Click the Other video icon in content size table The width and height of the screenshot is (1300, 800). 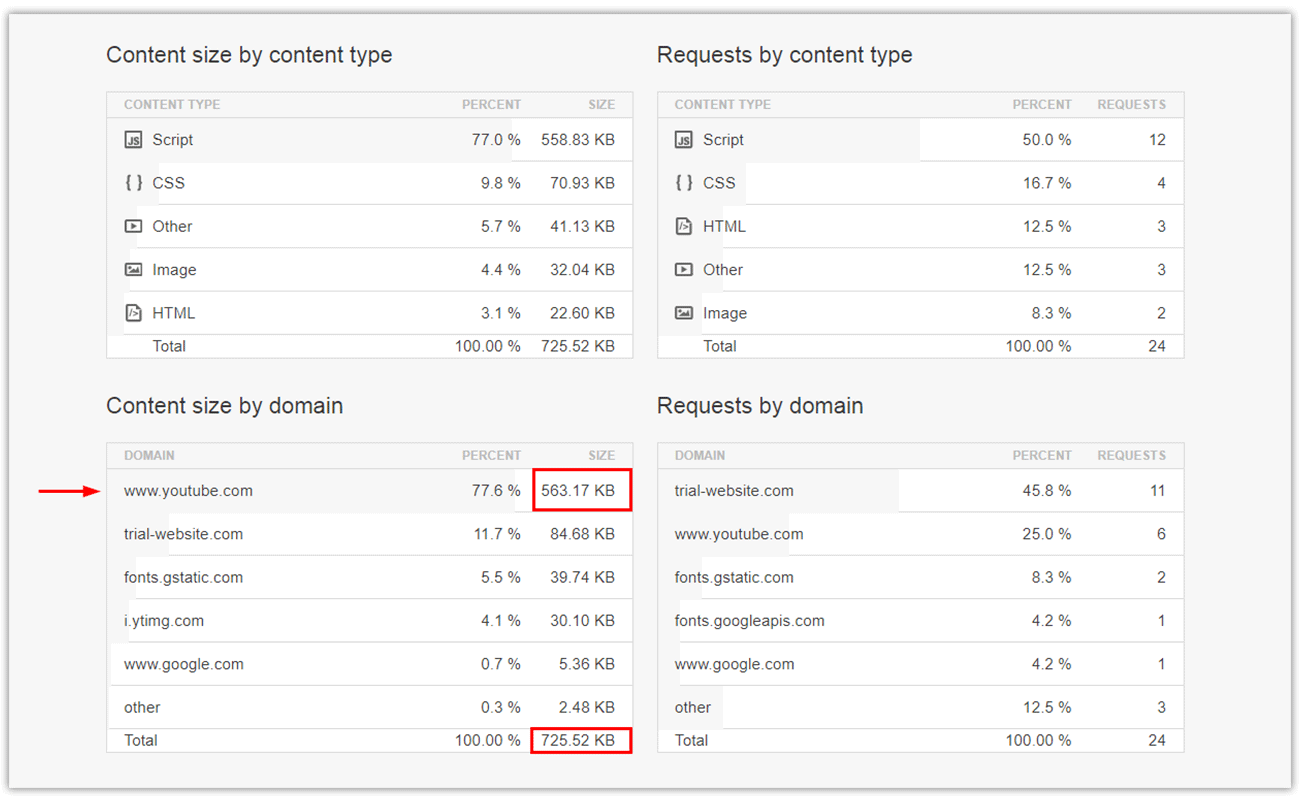pyautogui.click(x=133, y=226)
